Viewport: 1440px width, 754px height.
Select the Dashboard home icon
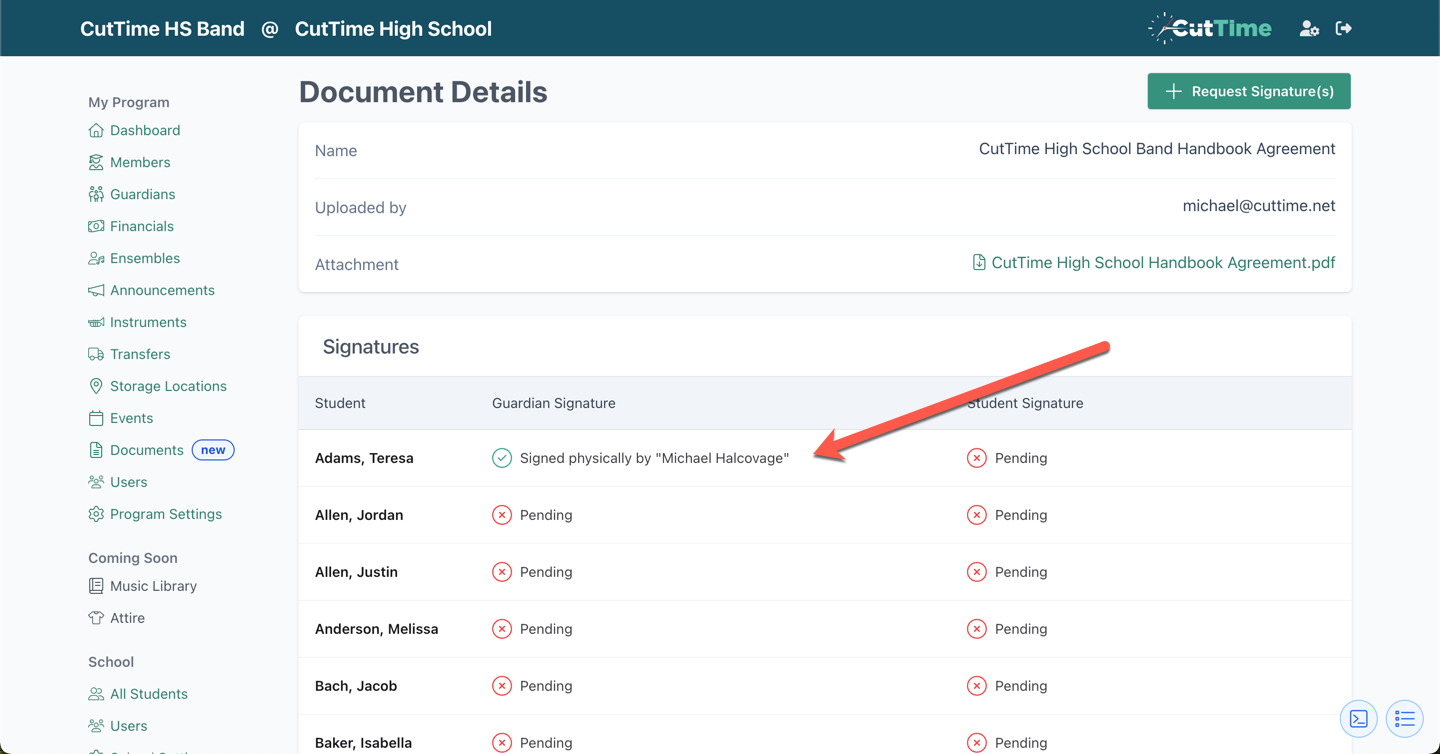coord(95,130)
